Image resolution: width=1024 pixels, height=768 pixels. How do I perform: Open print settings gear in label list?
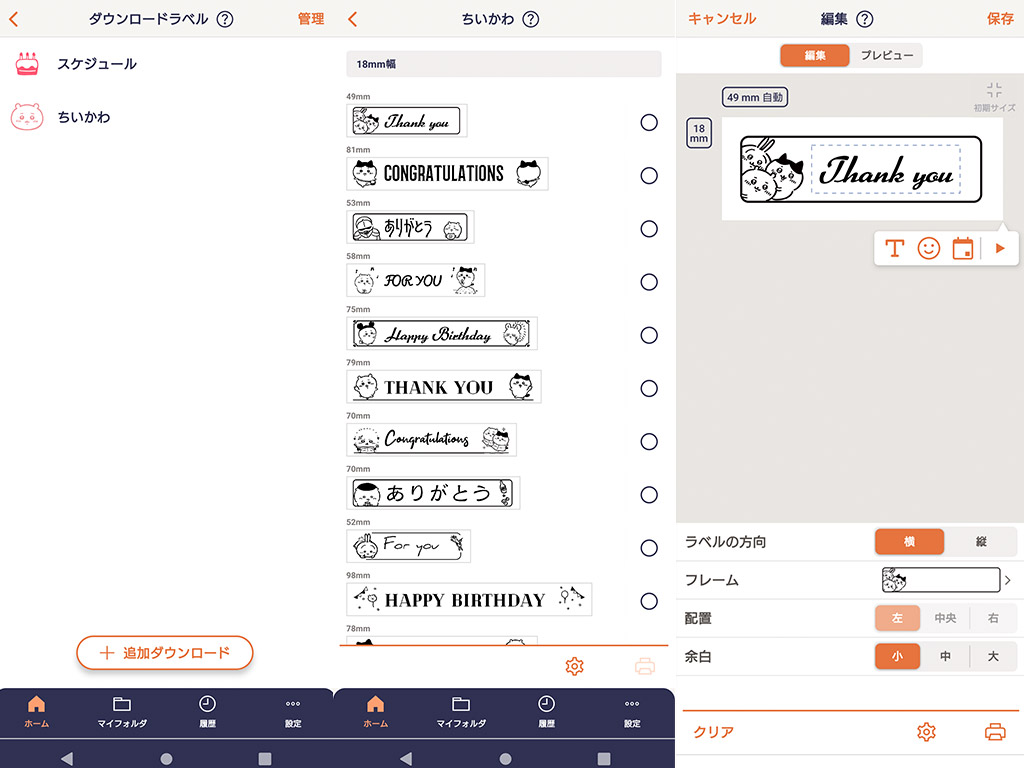click(575, 666)
